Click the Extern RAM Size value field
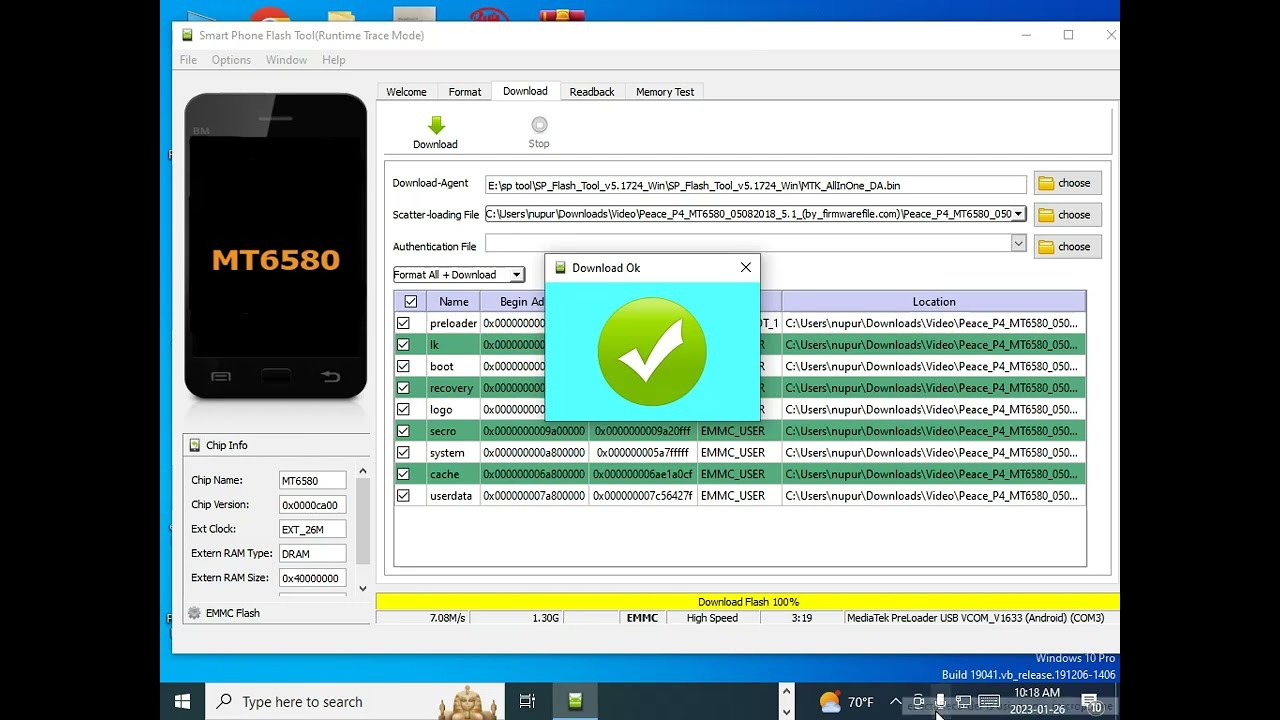This screenshot has height=720, width=1280. pyautogui.click(x=312, y=578)
